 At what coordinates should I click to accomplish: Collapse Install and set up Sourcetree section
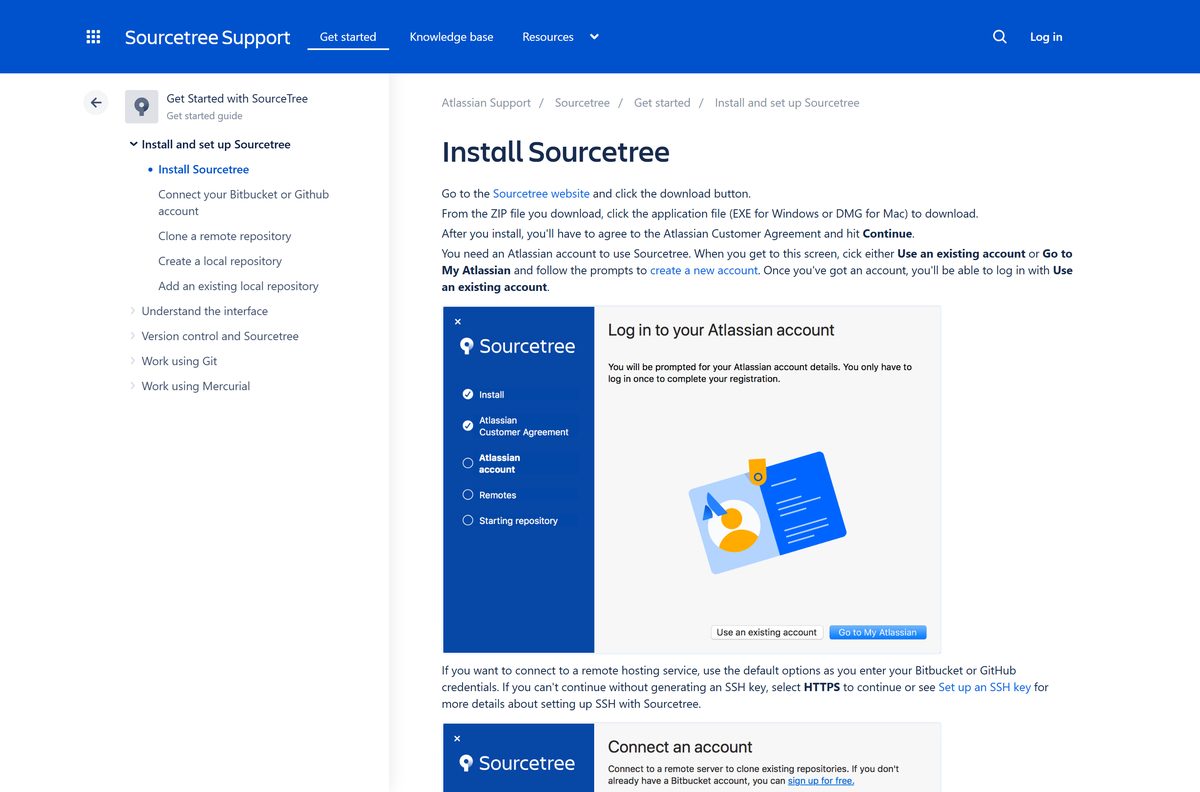tap(133, 144)
